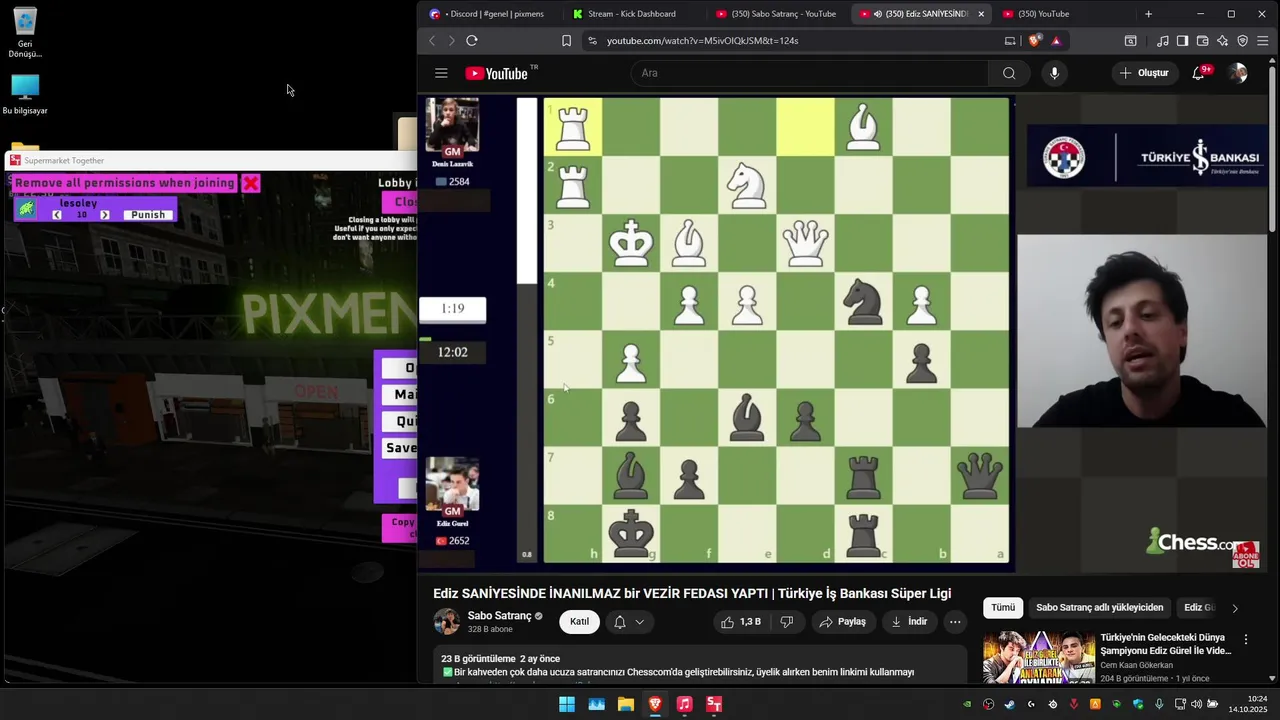Click the Sabo Satranç channel avatar
The image size is (1280, 720).
pyautogui.click(x=447, y=622)
